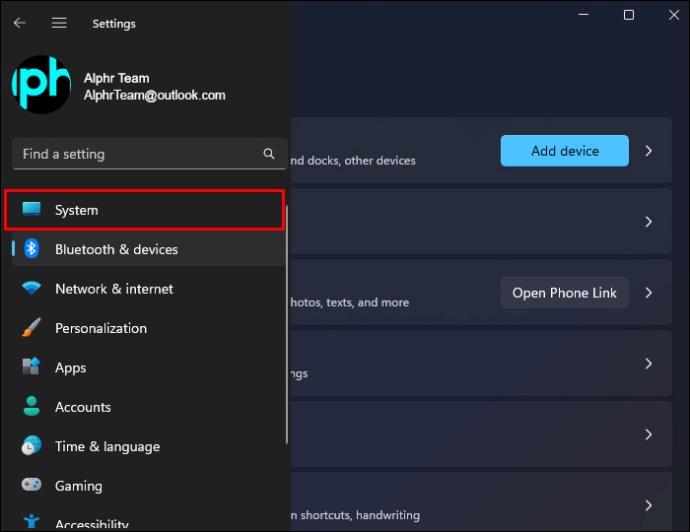Expand the handwriting settings row chevron
Image resolution: width=690 pixels, height=532 pixels.
coord(649,506)
